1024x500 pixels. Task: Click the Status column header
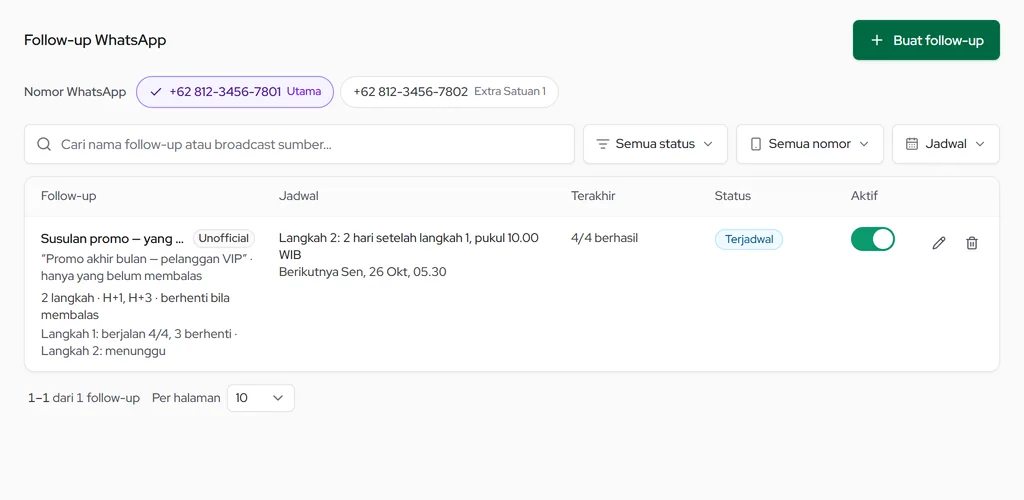tap(733, 196)
